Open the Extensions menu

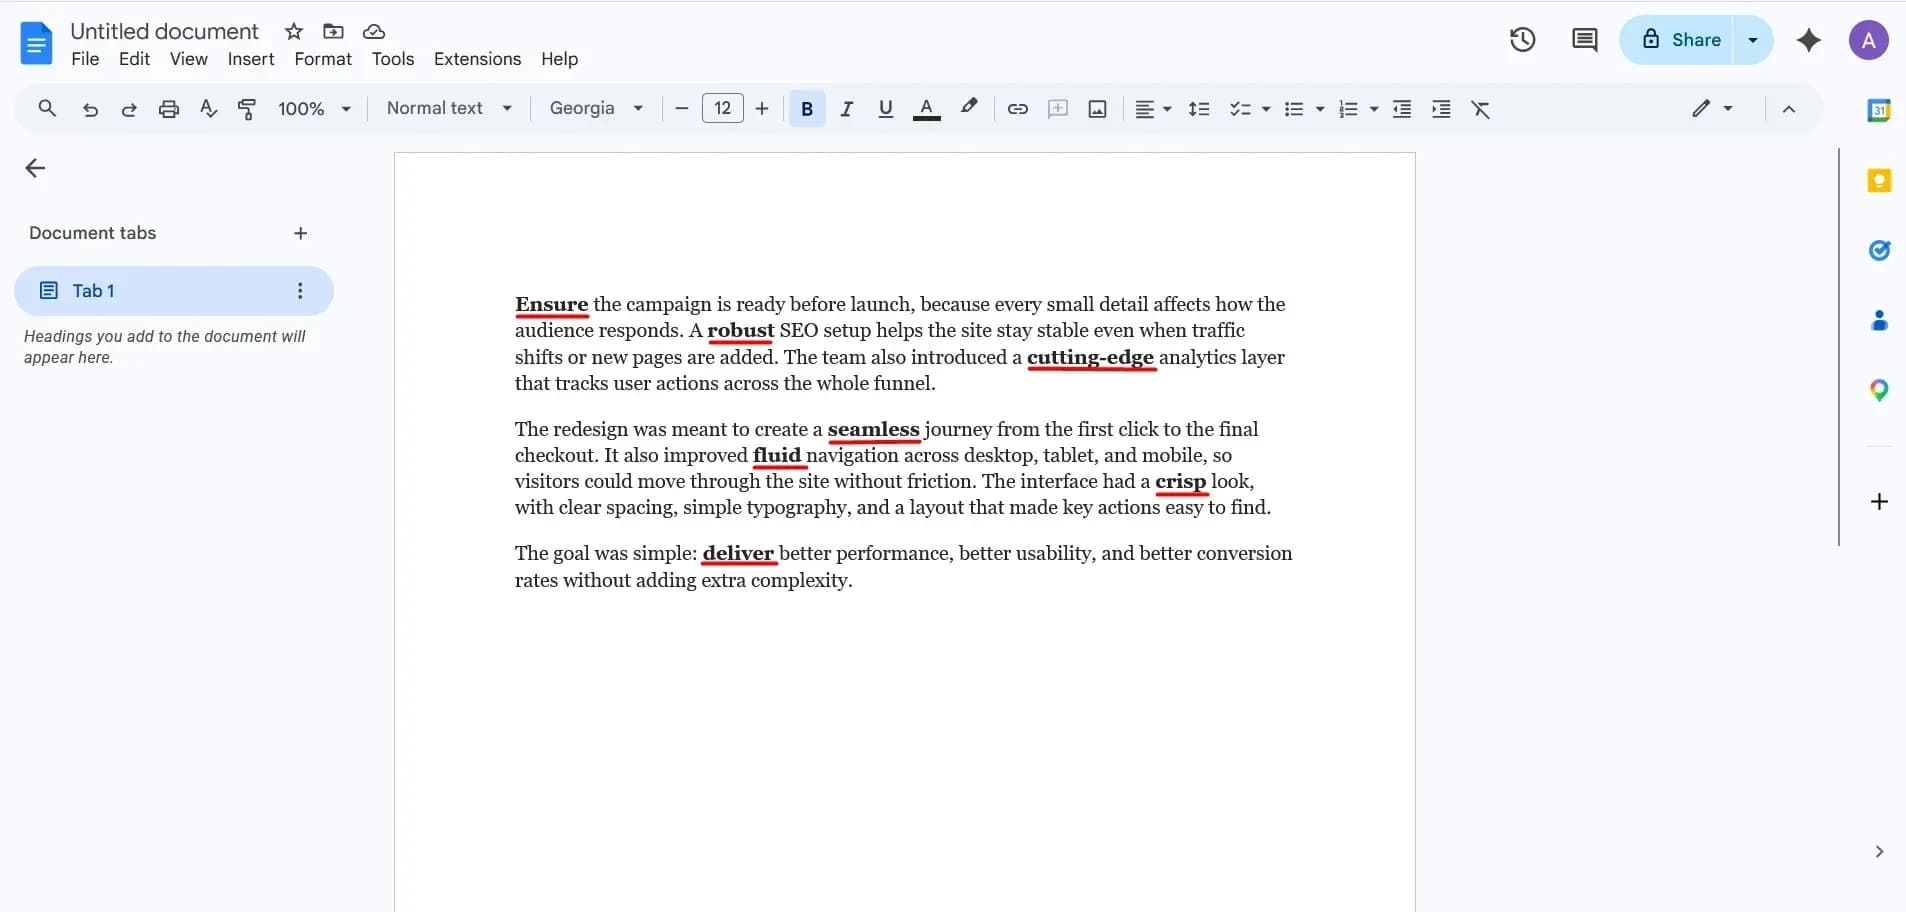point(477,59)
